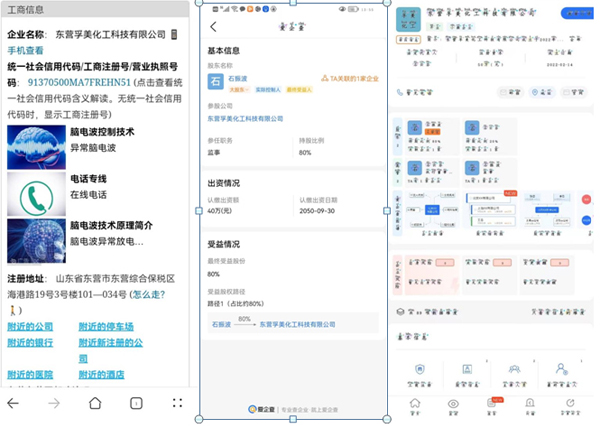600x428 pixels.
Task: Open the green telephone ad thumbnail
Action: point(36,194)
